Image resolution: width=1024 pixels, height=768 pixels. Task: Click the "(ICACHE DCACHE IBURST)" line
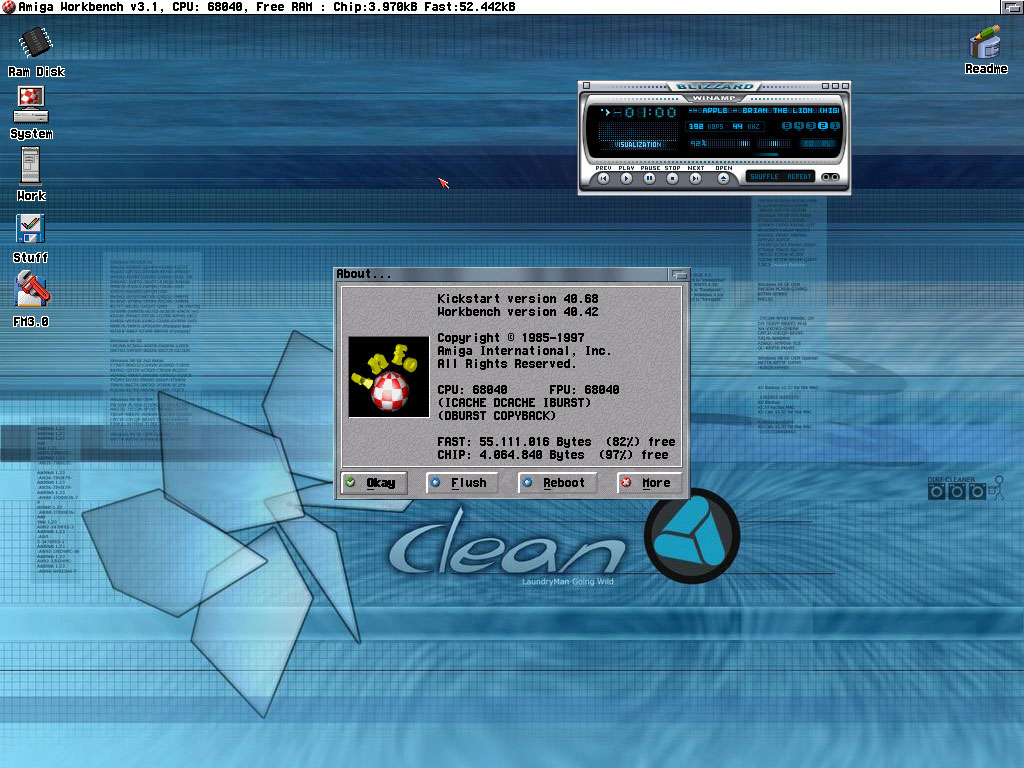pos(514,403)
